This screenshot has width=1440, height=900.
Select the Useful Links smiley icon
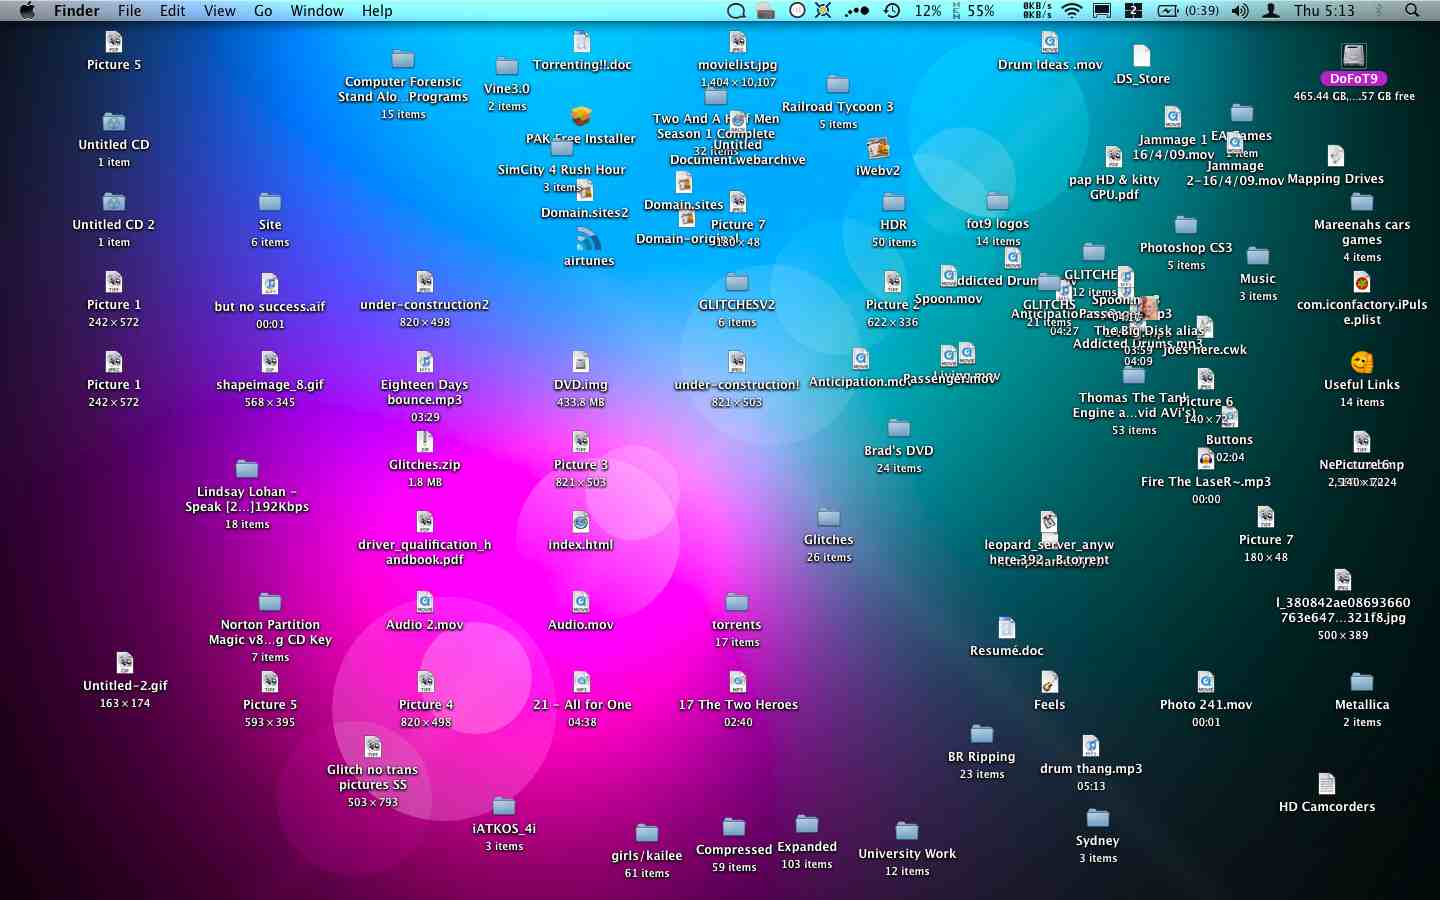pos(1362,362)
